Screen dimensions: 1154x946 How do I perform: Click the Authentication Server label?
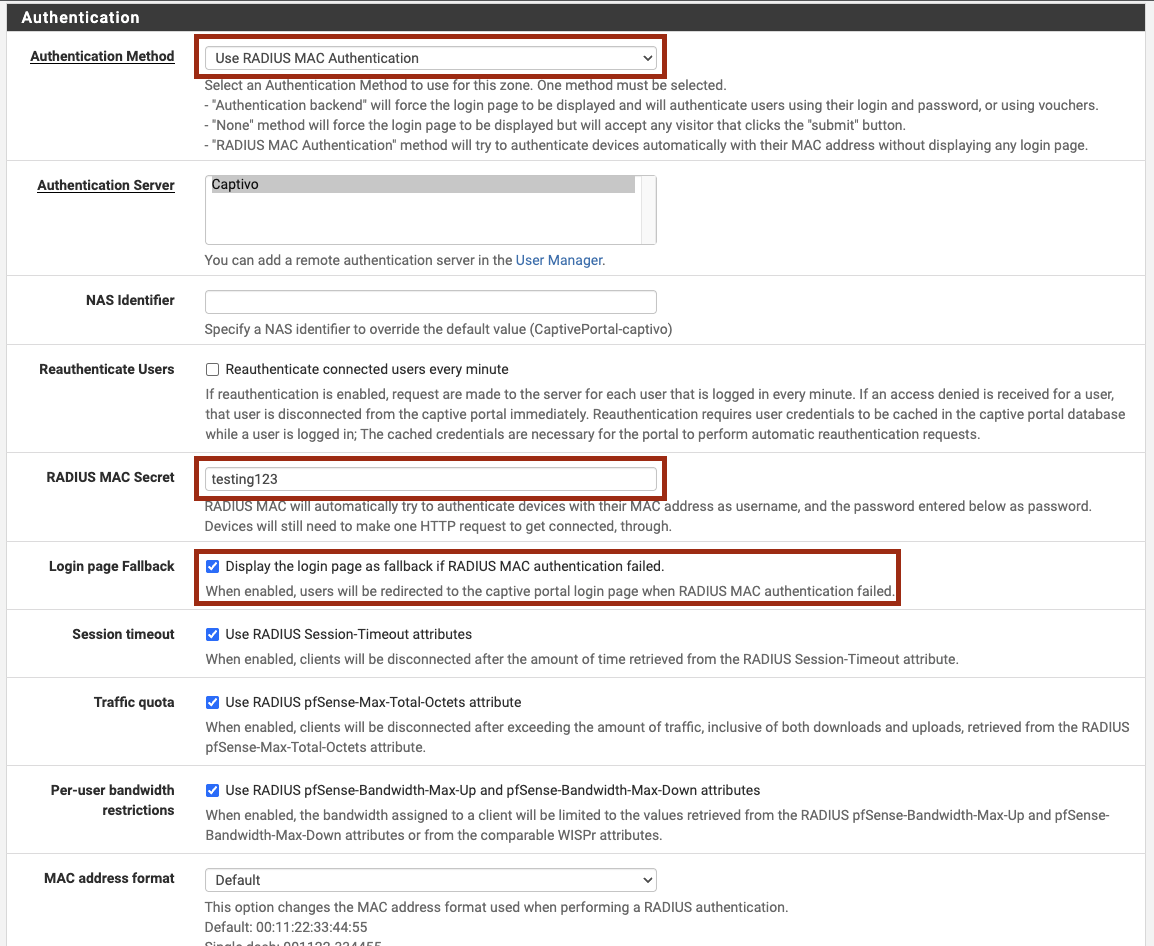[106, 186]
